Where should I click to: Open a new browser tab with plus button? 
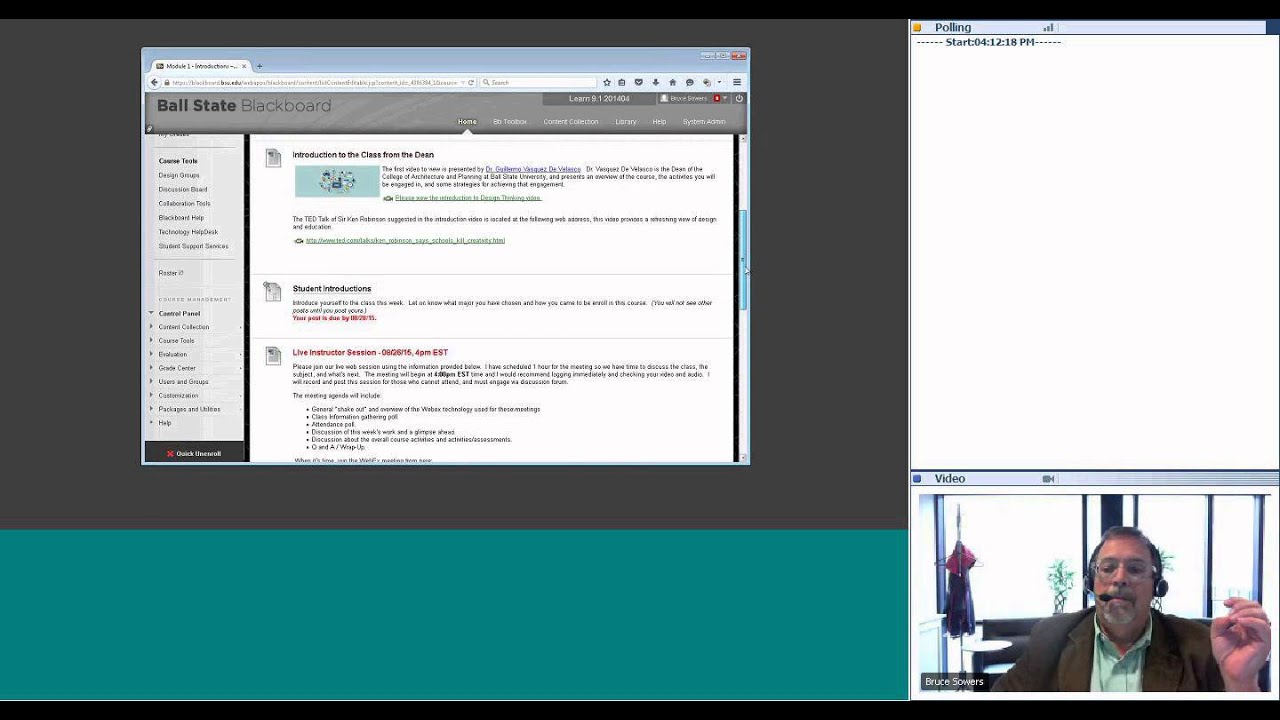click(x=259, y=66)
